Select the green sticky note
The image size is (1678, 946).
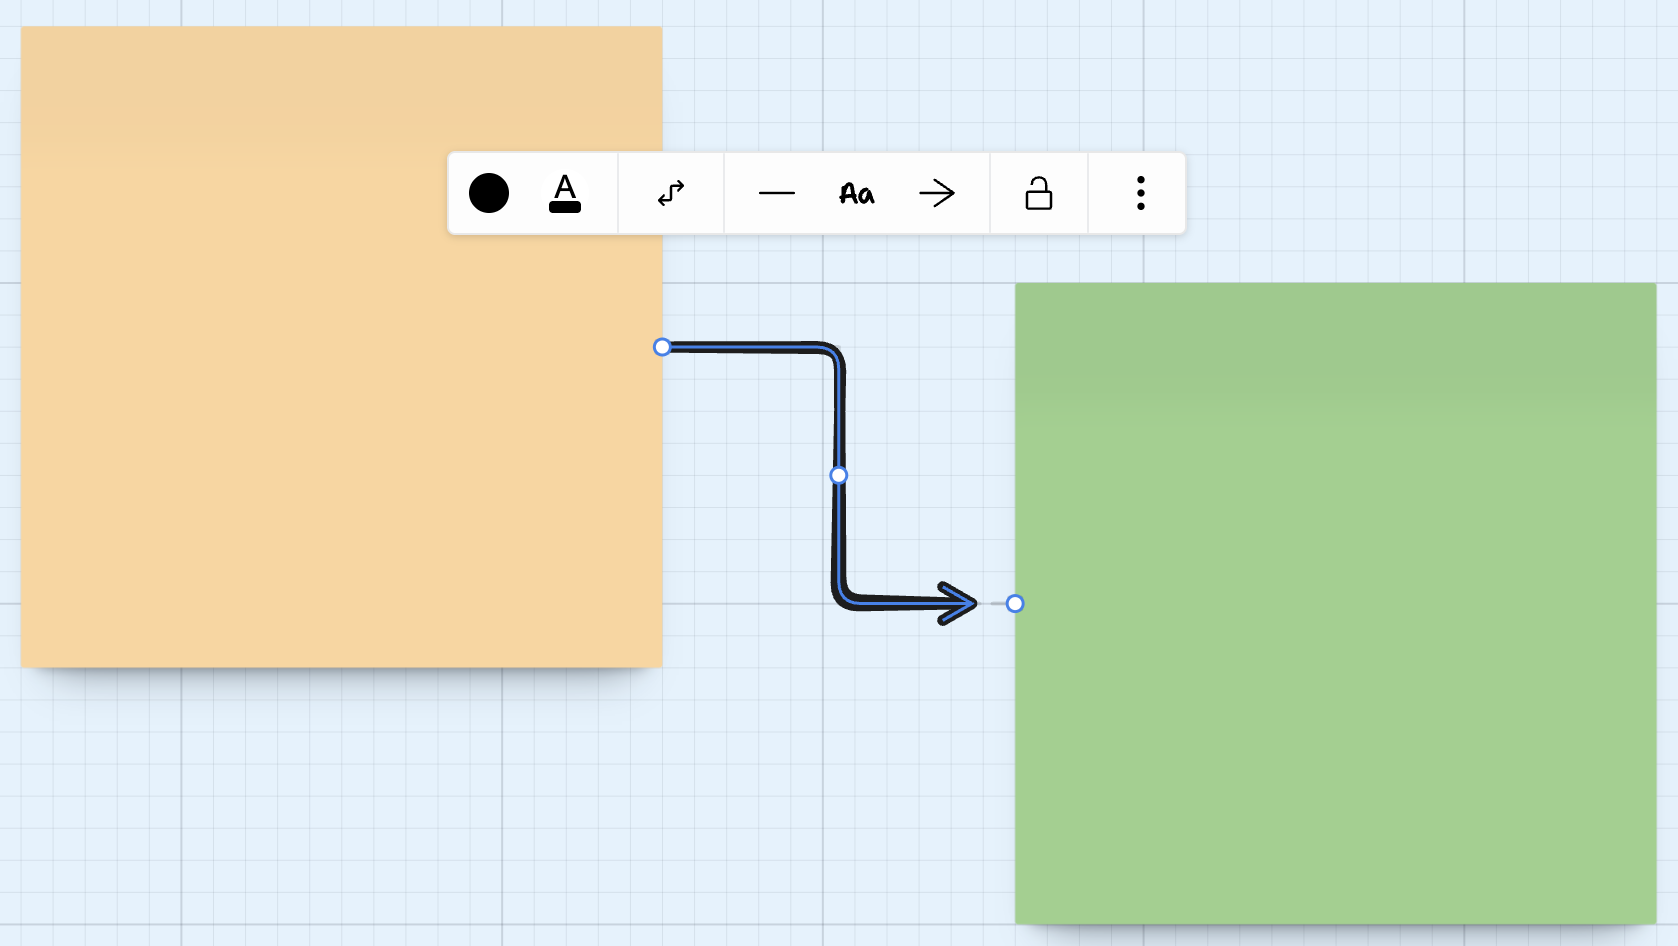1335,603
